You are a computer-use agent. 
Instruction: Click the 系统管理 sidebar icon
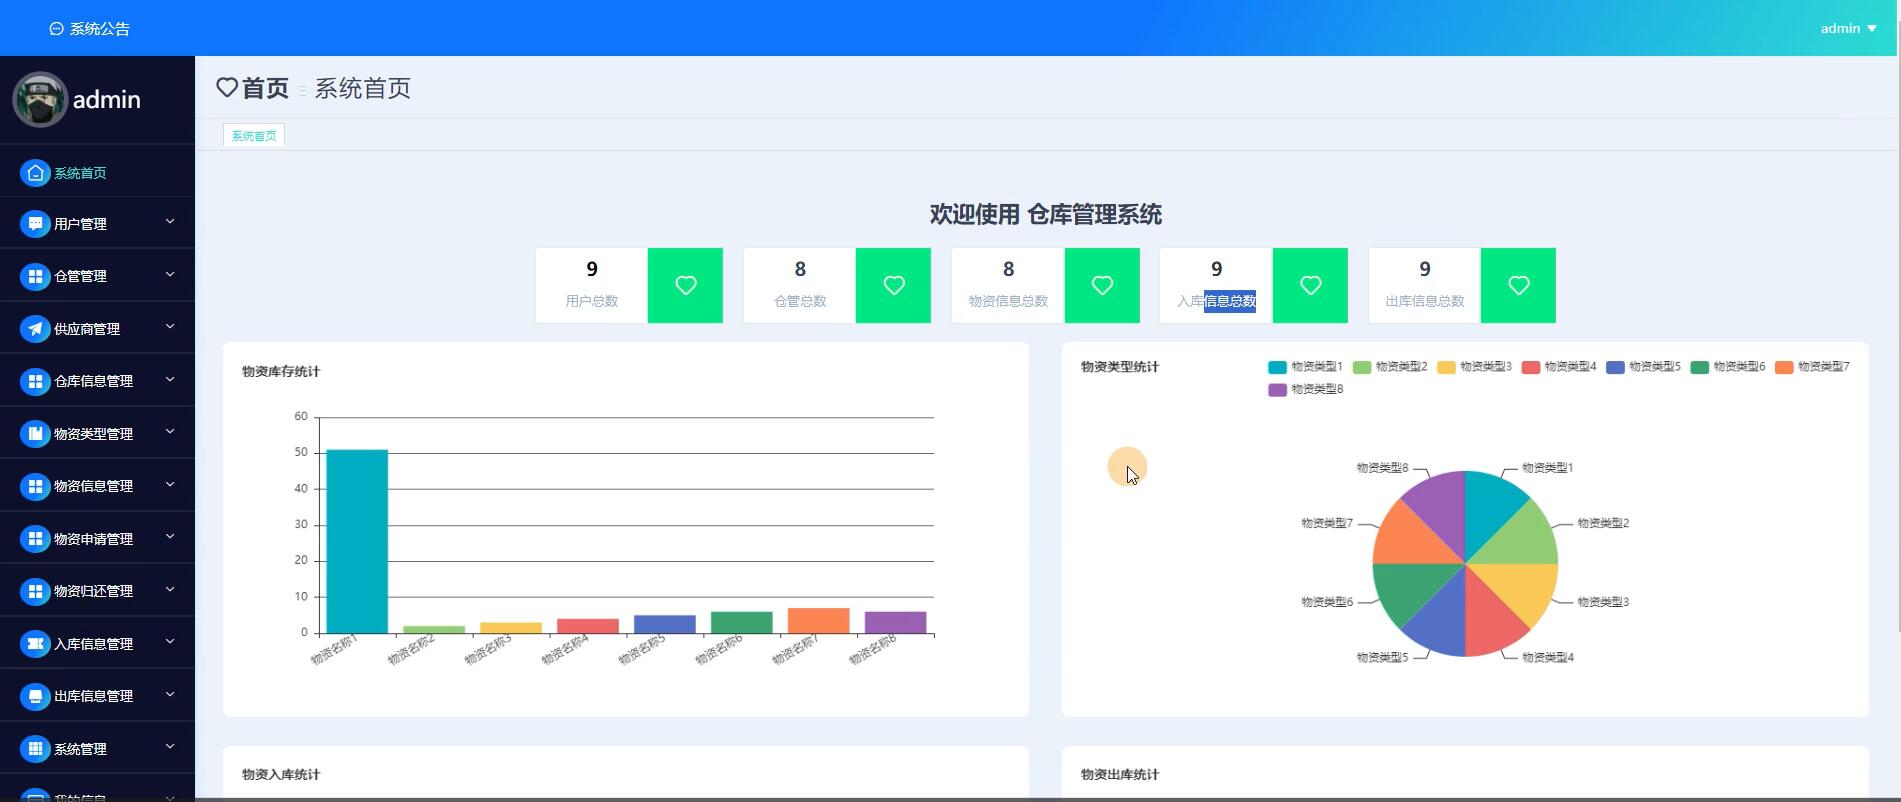click(35, 749)
